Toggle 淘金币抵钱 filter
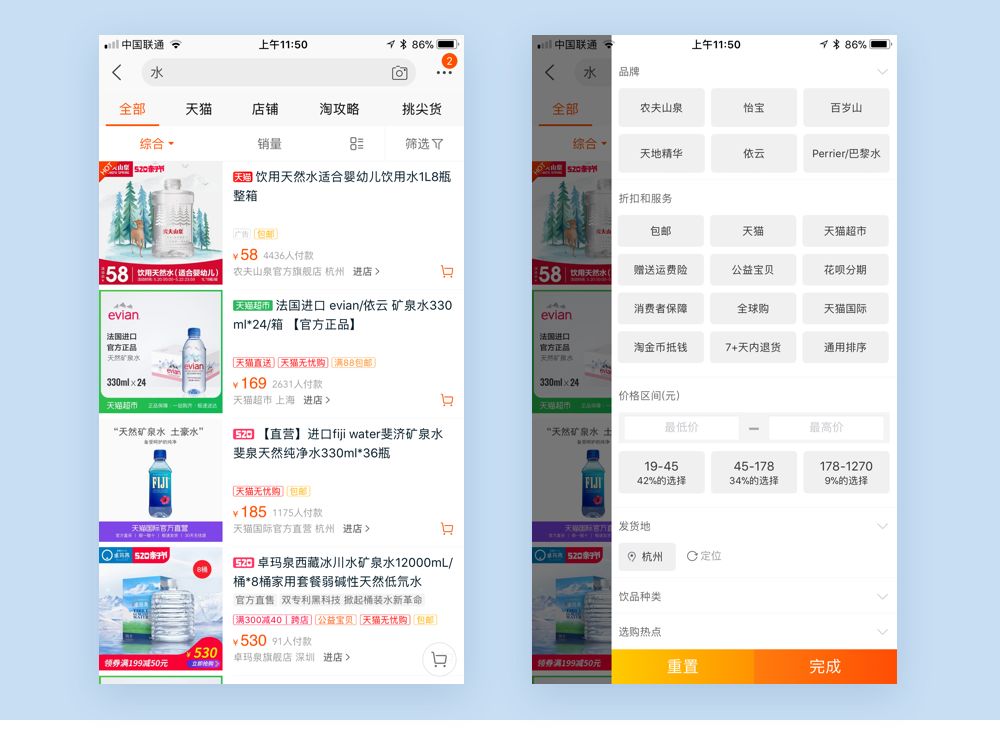The width and height of the screenshot is (1000, 734). pos(661,347)
